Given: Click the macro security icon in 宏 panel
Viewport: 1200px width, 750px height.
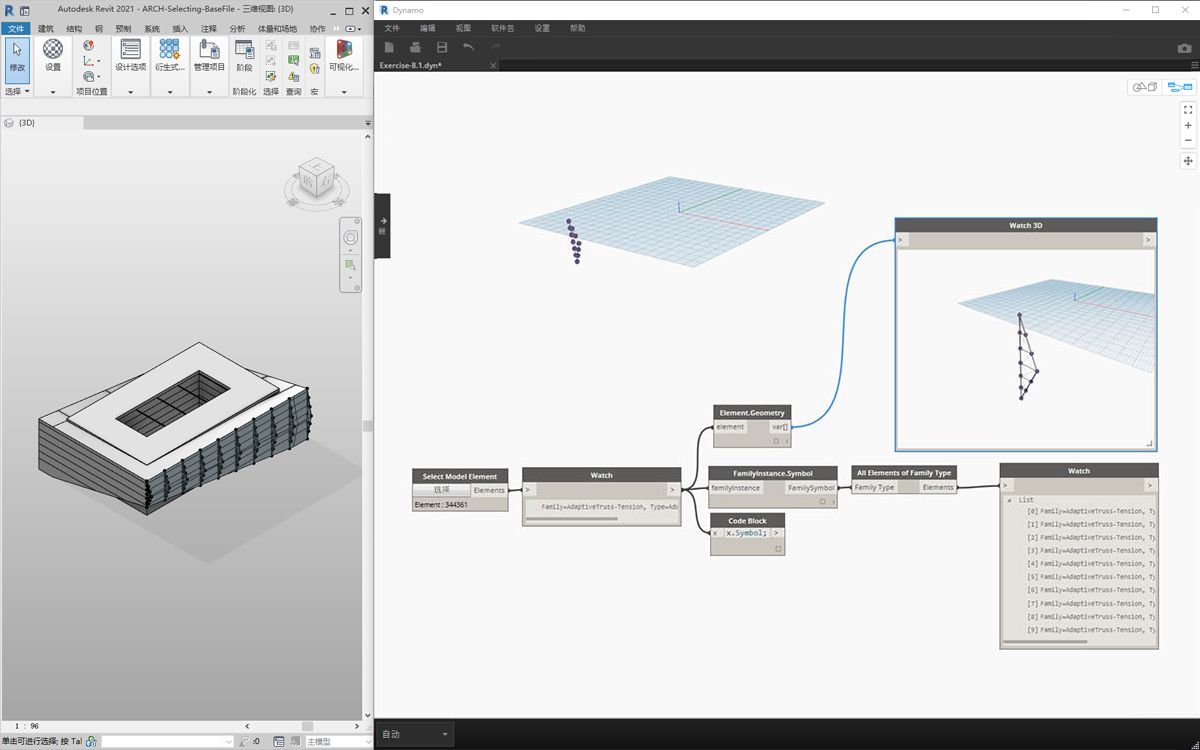Looking at the screenshot, I should 314,69.
